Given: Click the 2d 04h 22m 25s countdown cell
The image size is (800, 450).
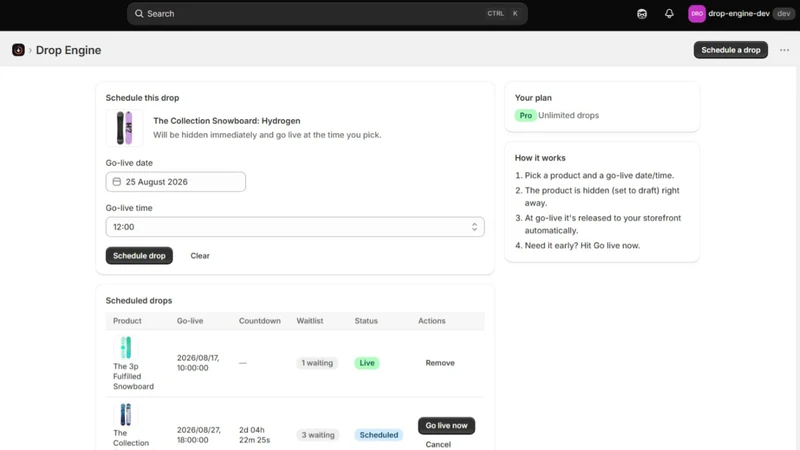Looking at the screenshot, I should tap(255, 435).
